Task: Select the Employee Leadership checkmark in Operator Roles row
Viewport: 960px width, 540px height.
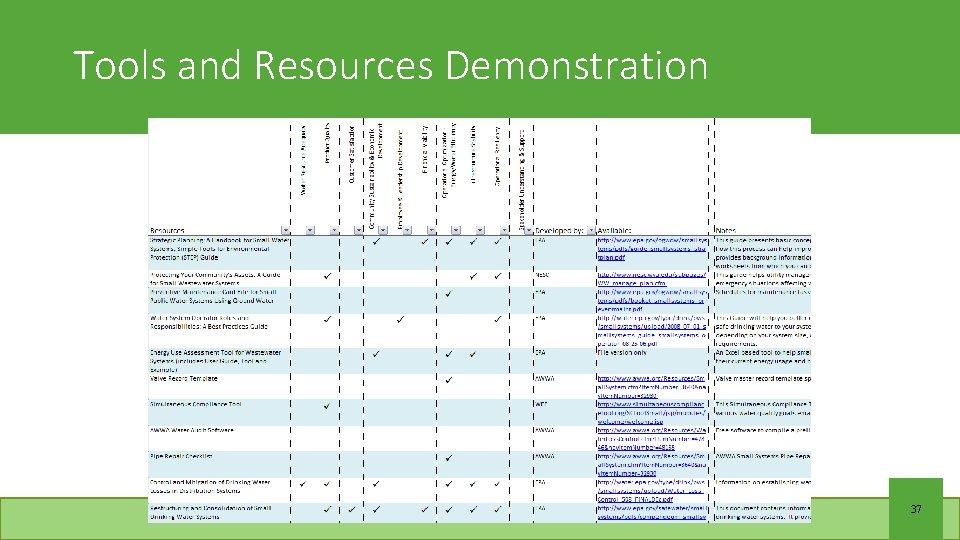Action: click(400, 320)
